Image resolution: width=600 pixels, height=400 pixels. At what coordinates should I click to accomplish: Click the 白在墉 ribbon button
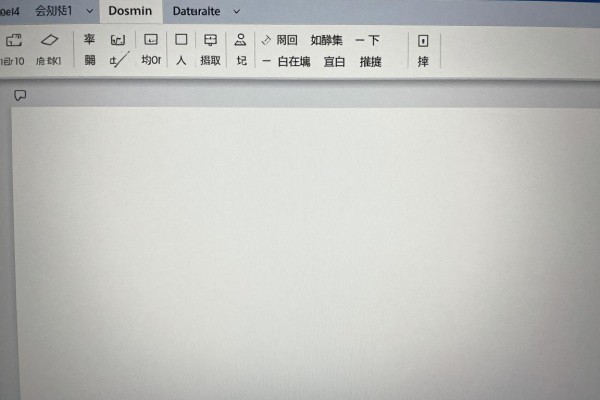[294, 61]
